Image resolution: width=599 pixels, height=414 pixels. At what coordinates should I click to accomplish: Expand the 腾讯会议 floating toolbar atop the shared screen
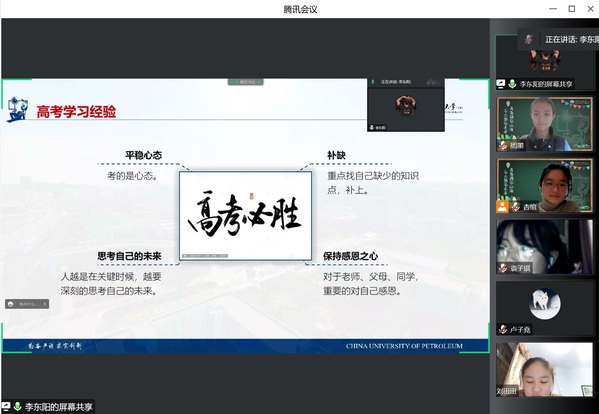[x=246, y=82]
